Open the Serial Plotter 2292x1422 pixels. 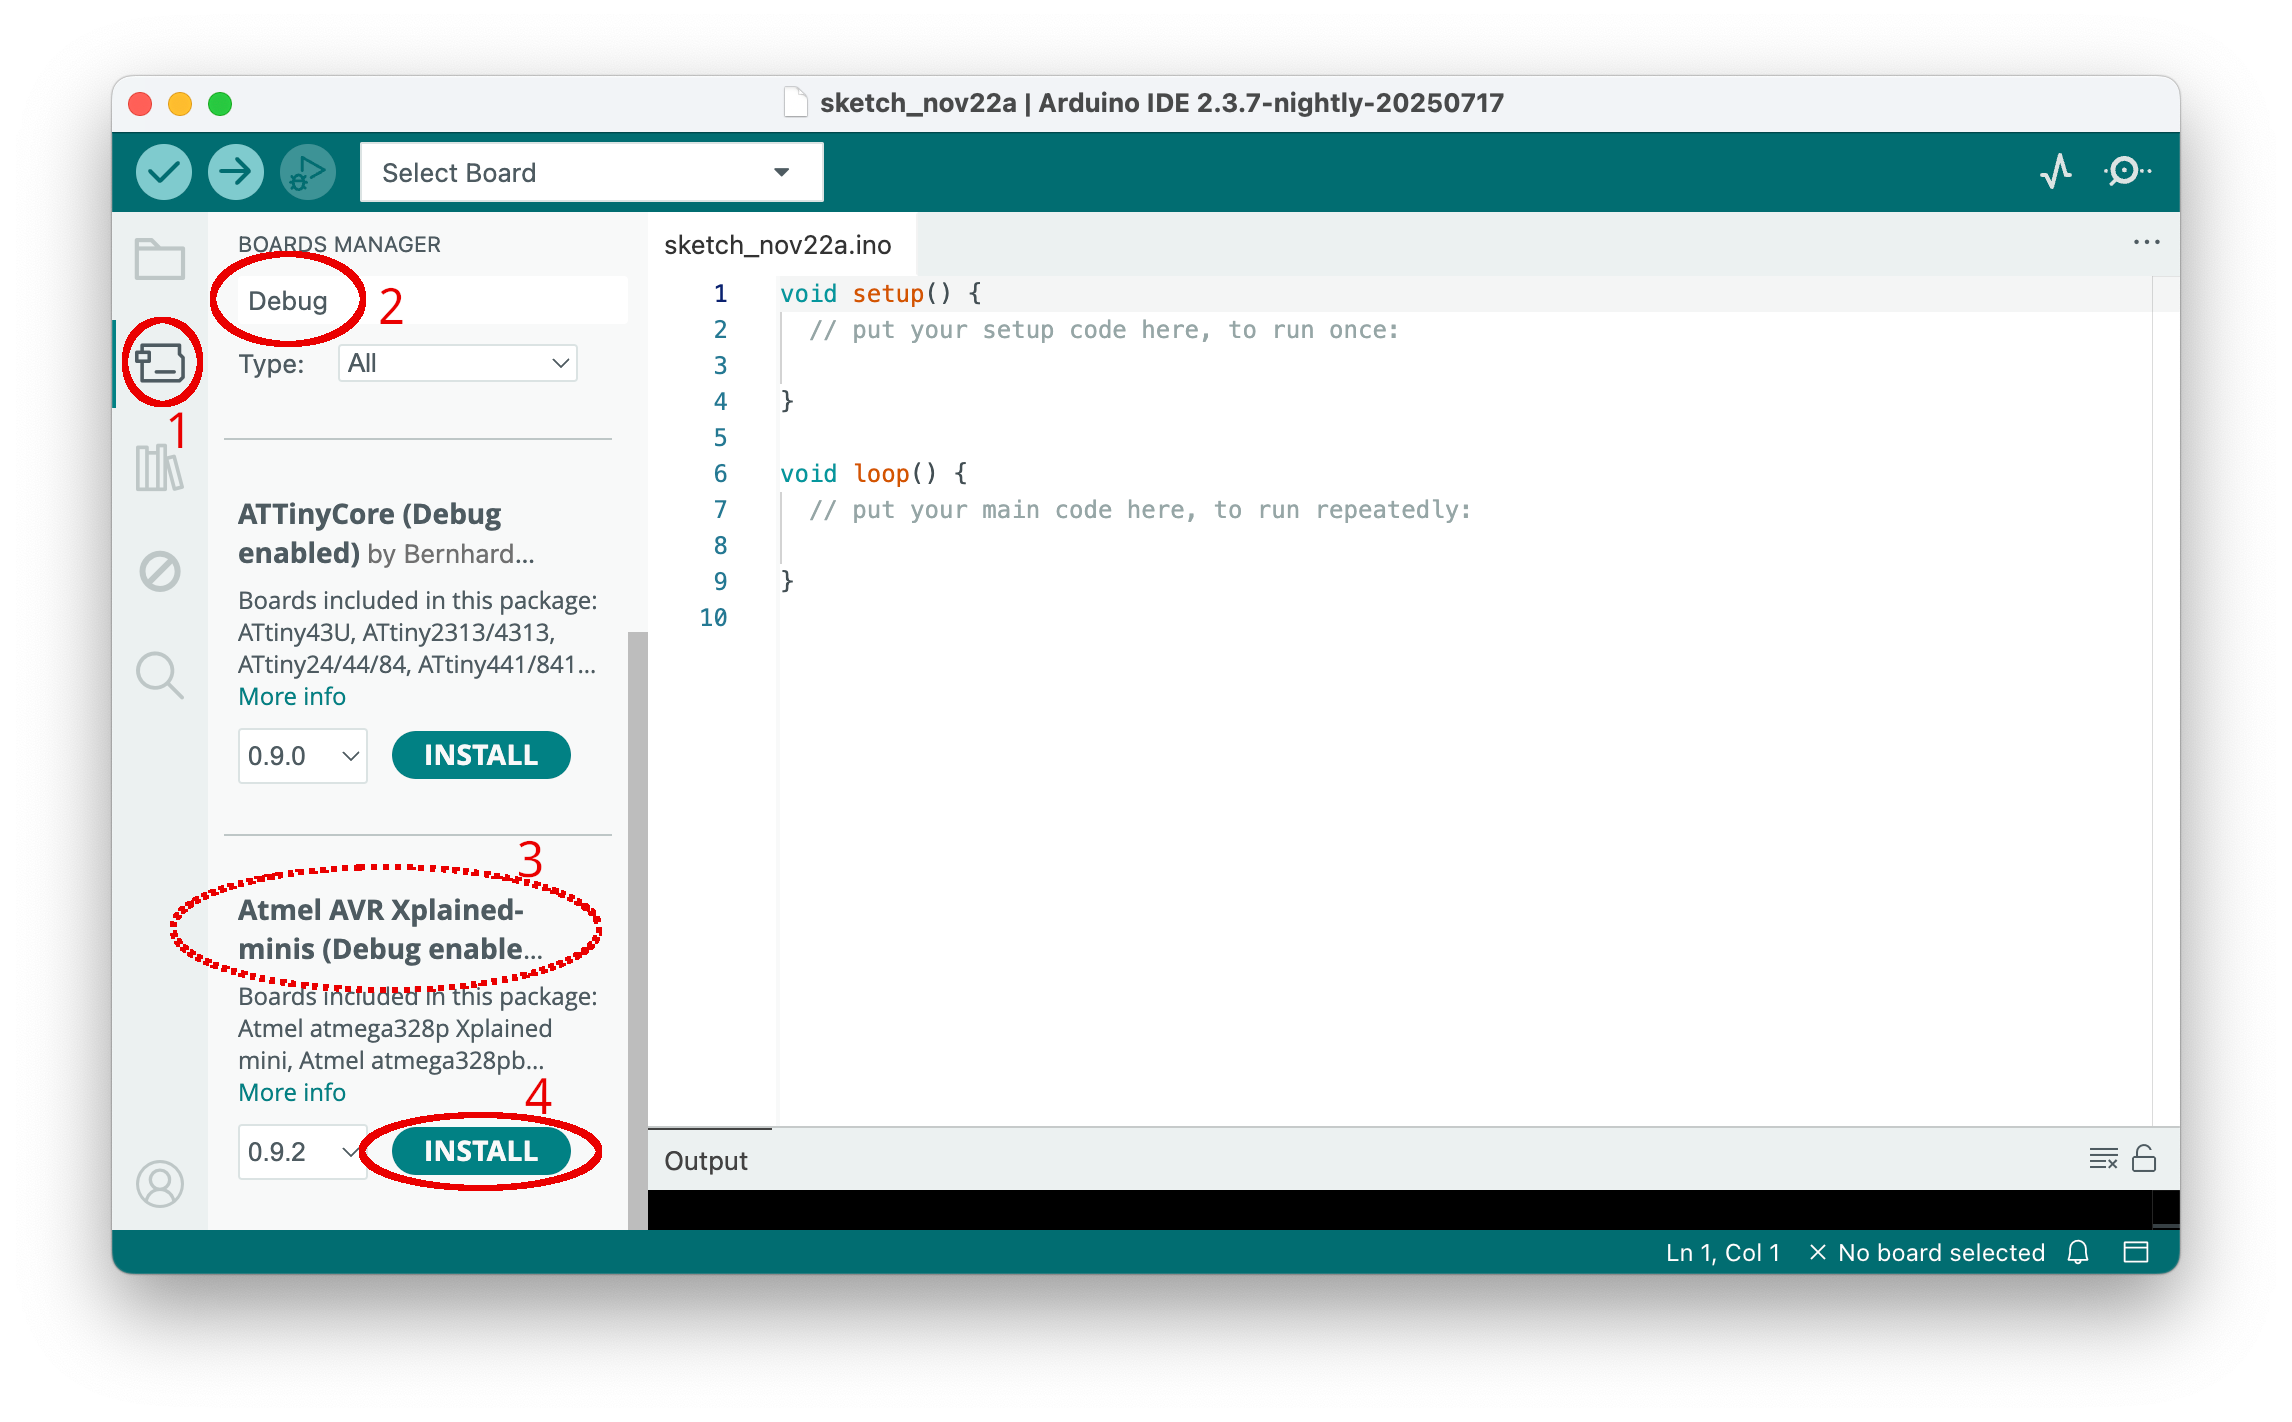click(2056, 172)
